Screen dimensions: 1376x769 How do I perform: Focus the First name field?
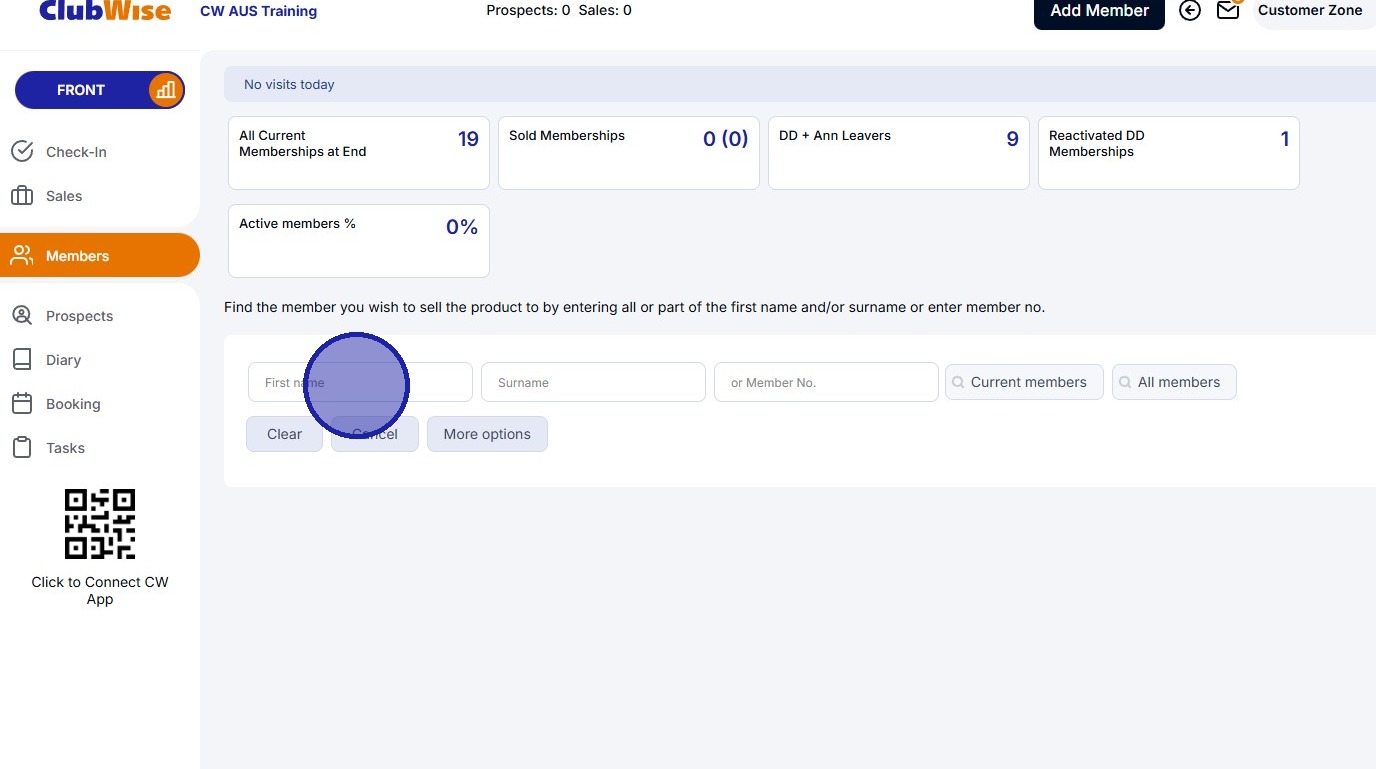(360, 382)
